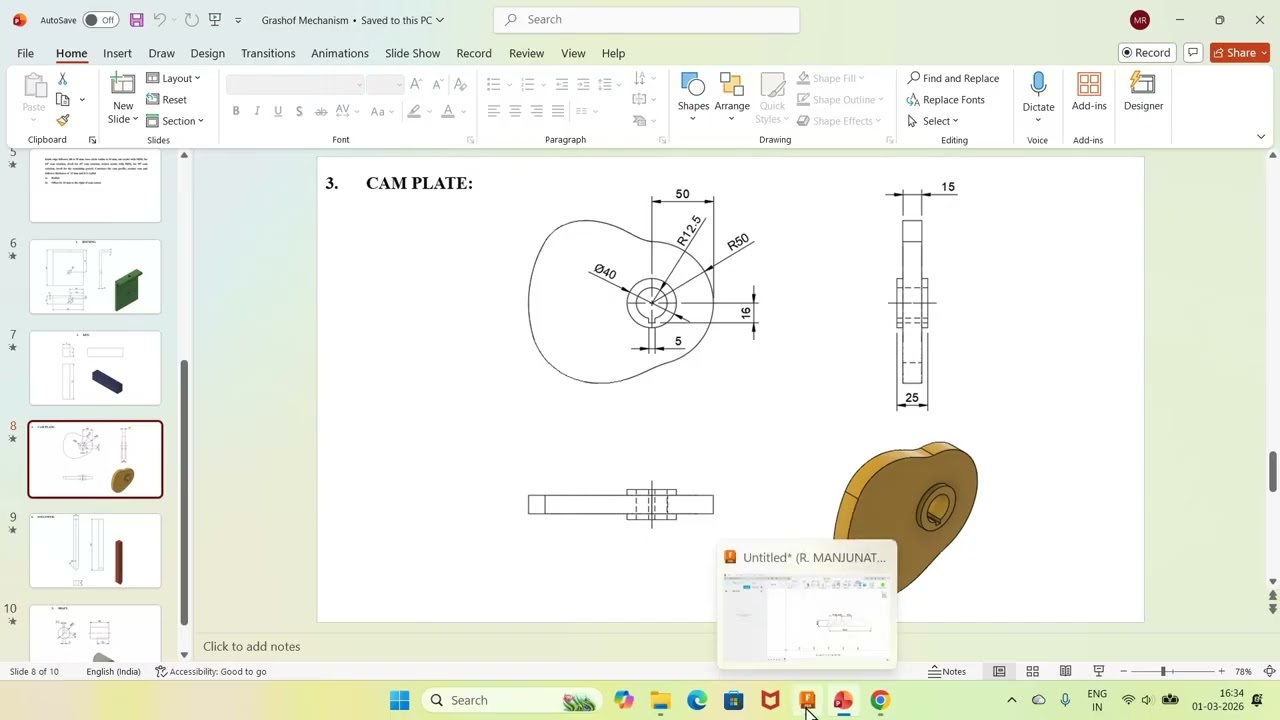Screen dimensions: 1280x720
Task: Open the Shape Outline dropdown
Action: [840, 100]
